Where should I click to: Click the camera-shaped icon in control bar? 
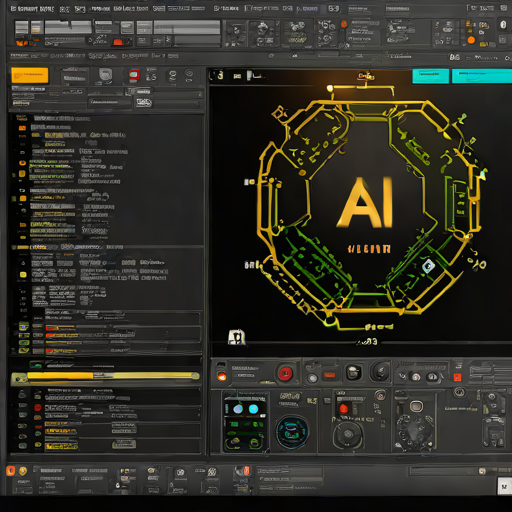coord(353,372)
